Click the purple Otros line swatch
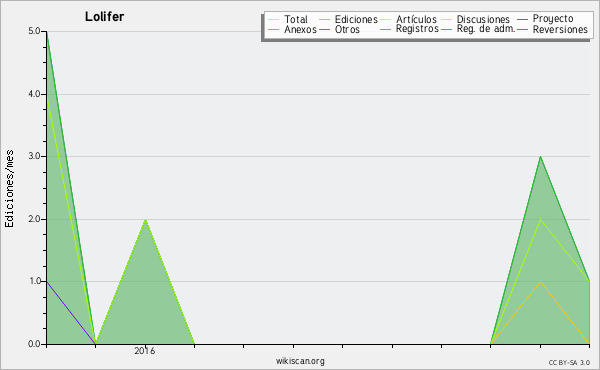Viewport: 600px width, 370px height. point(324,29)
